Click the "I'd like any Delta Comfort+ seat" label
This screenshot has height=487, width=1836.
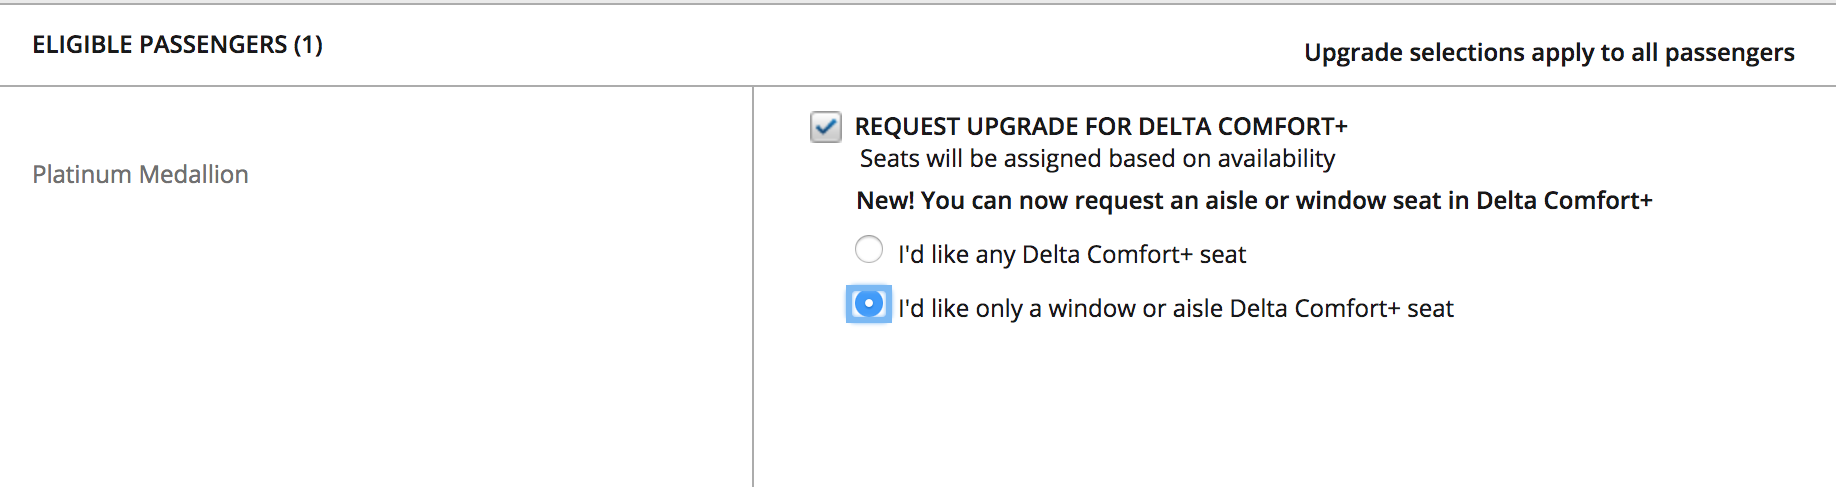pos(1071,255)
